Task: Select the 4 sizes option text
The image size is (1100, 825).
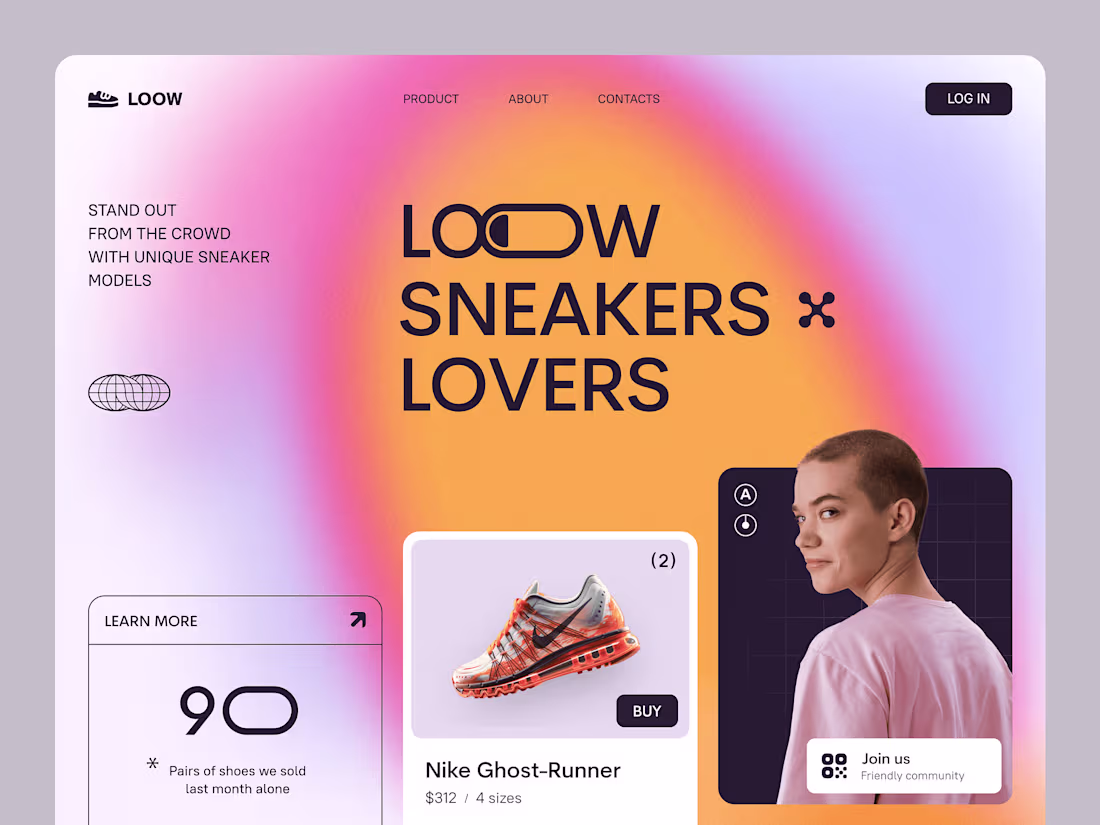Action: 499,798
